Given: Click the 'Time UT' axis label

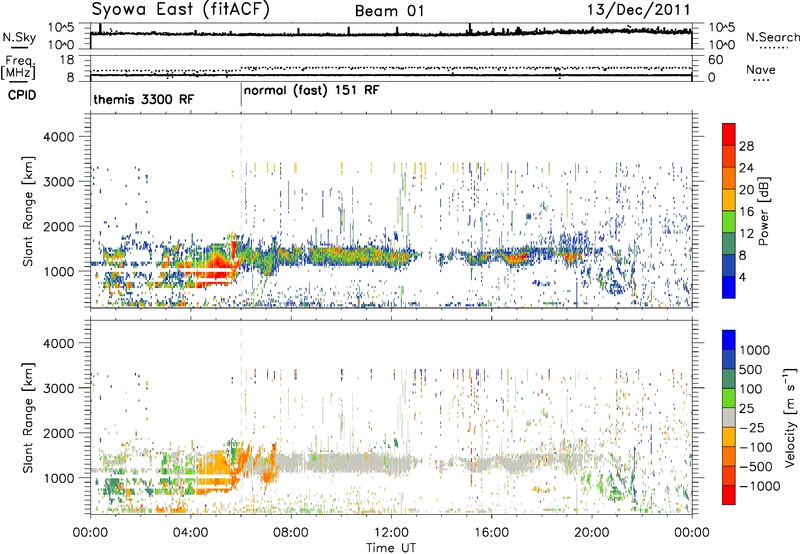Looking at the screenshot, I should pyautogui.click(x=391, y=548).
